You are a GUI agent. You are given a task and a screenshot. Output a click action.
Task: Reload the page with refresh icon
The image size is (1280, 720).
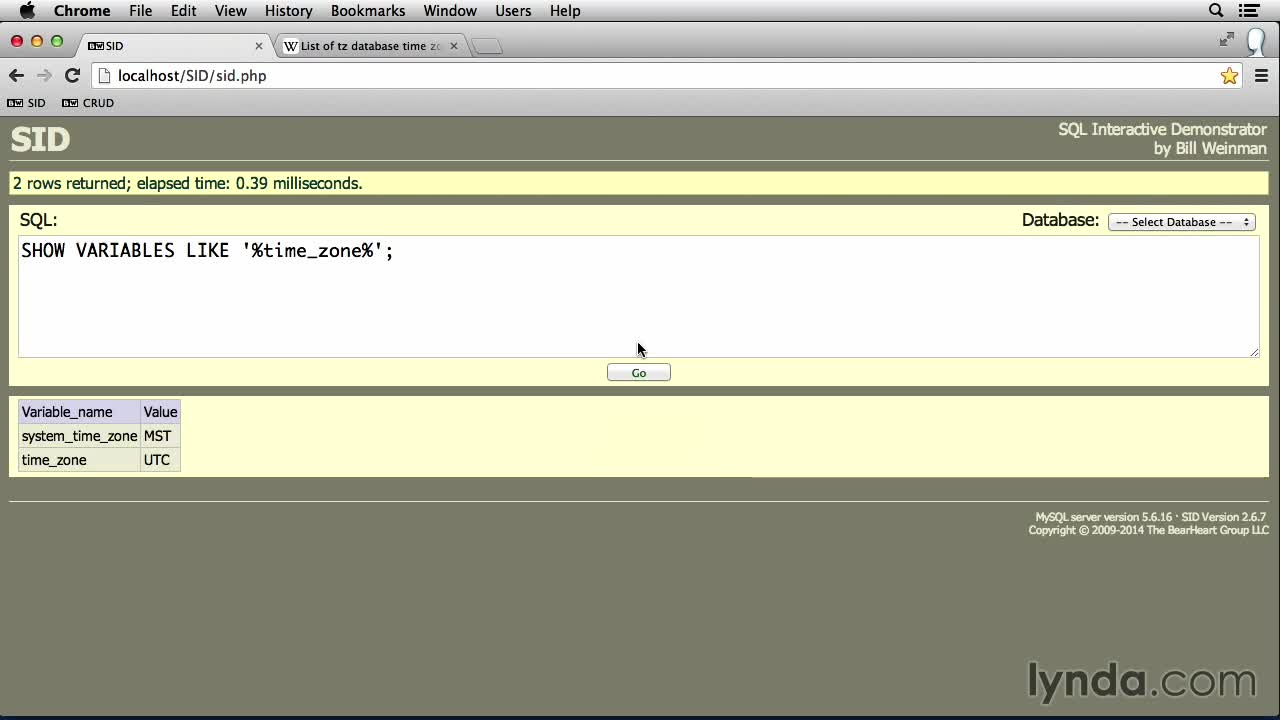(72, 75)
